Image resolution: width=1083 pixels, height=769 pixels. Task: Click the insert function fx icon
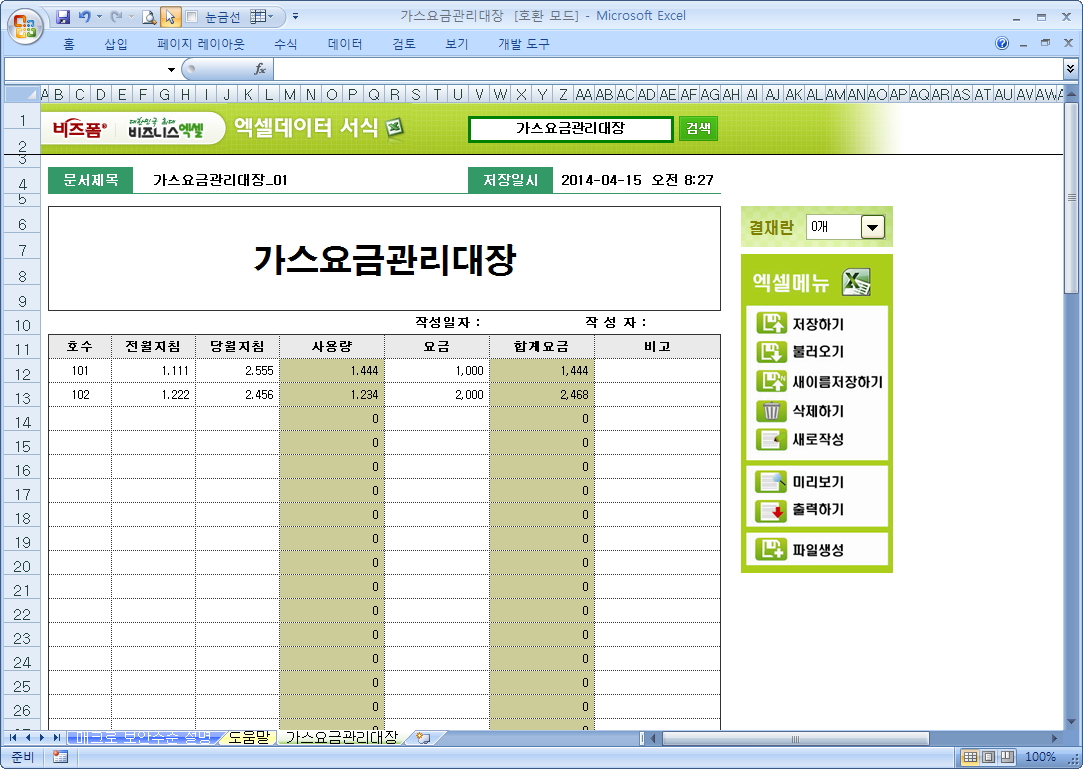click(x=260, y=69)
